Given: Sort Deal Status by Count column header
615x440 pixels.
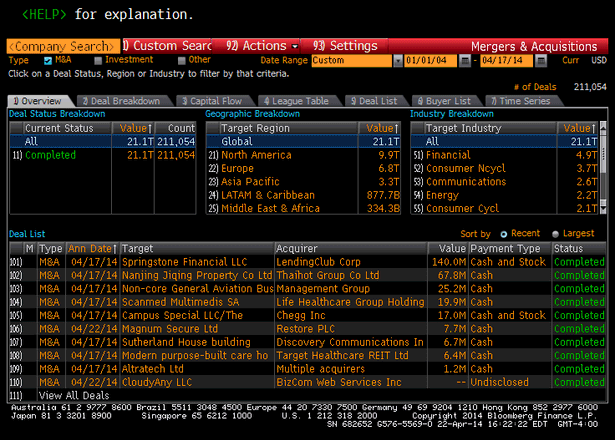Looking at the screenshot, I should (x=176, y=128).
